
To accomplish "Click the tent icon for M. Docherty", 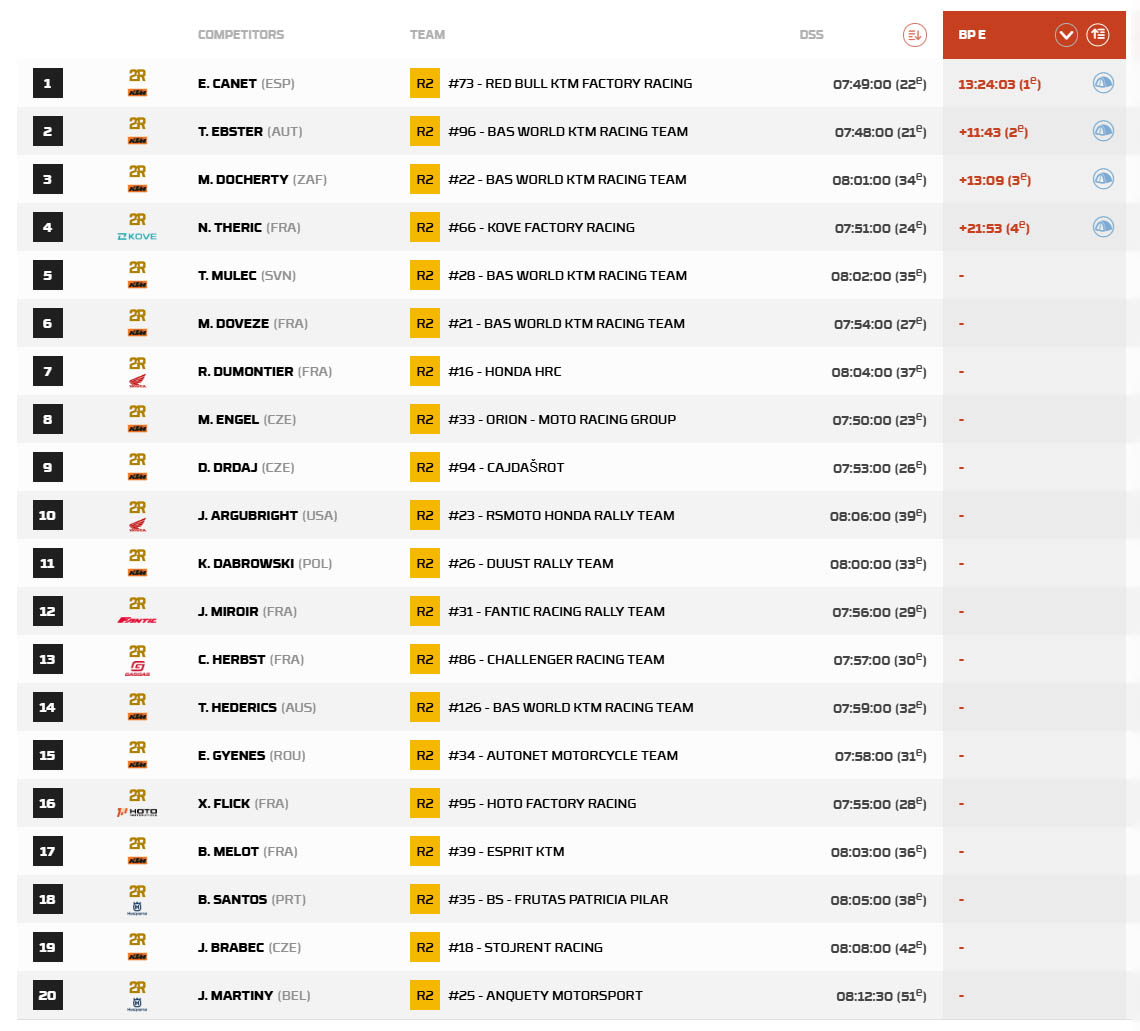I will [x=1102, y=179].
